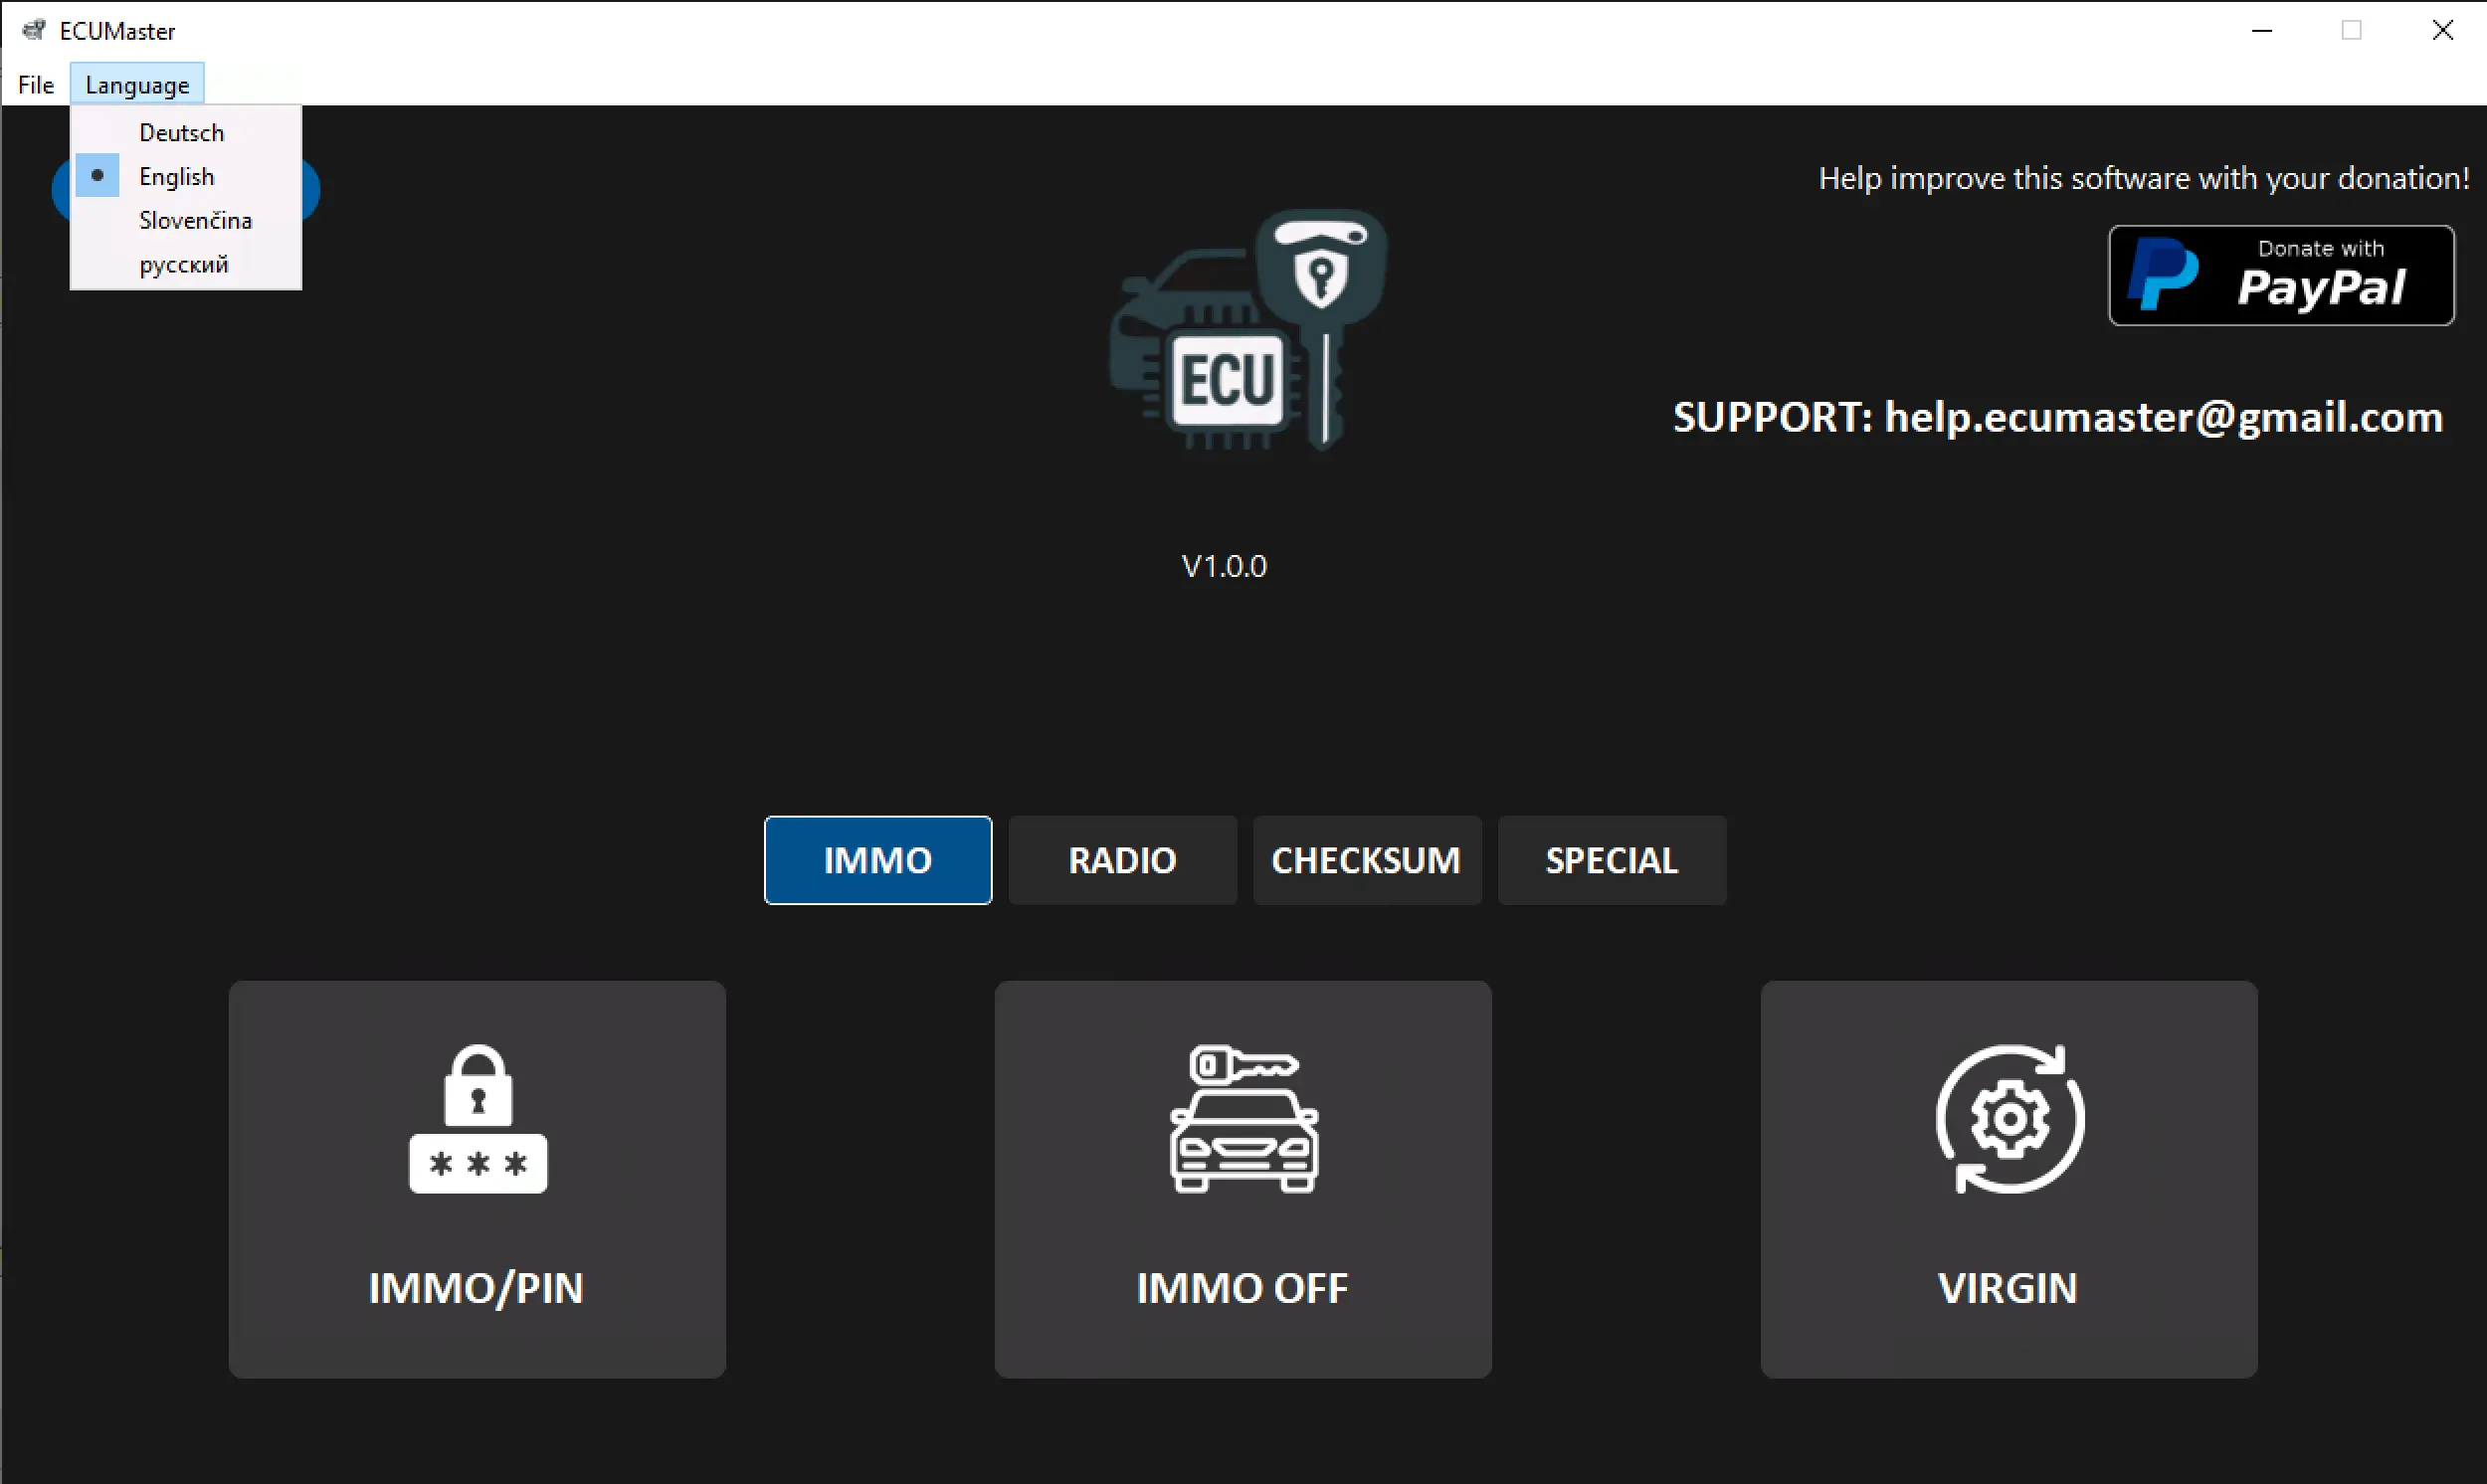This screenshot has height=1484, width=2487.
Task: Open the CHECKSUM tab
Action: tap(1366, 860)
